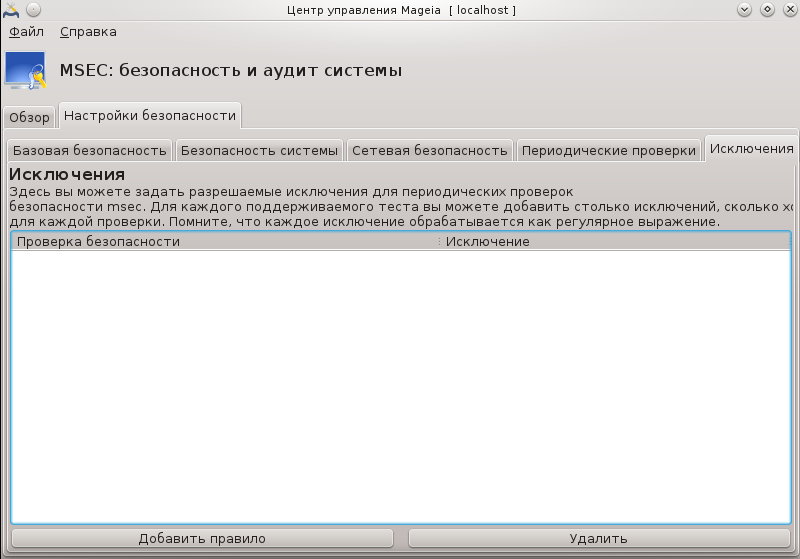The image size is (800, 559).
Task: Select the Исключения tab
Action: click(x=751, y=148)
